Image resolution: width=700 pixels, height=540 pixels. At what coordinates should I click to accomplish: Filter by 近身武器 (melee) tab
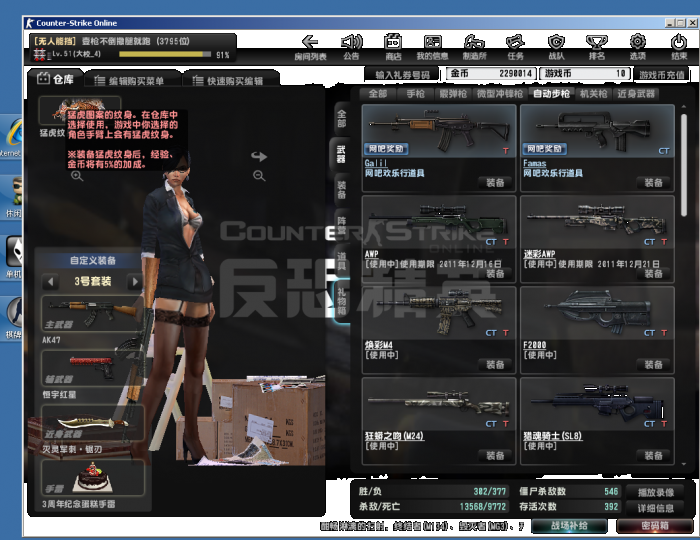(x=636, y=94)
